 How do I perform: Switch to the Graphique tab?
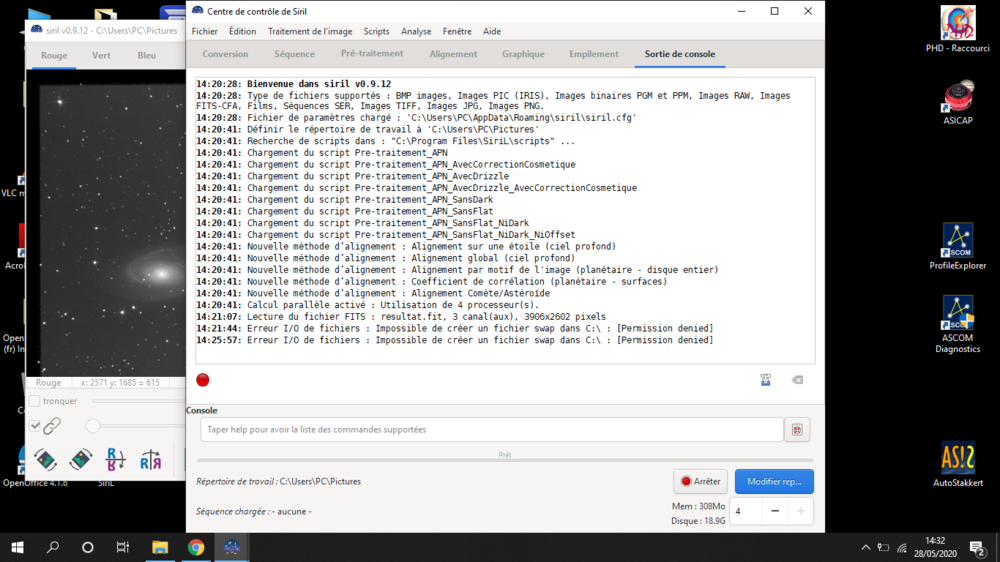tap(523, 54)
